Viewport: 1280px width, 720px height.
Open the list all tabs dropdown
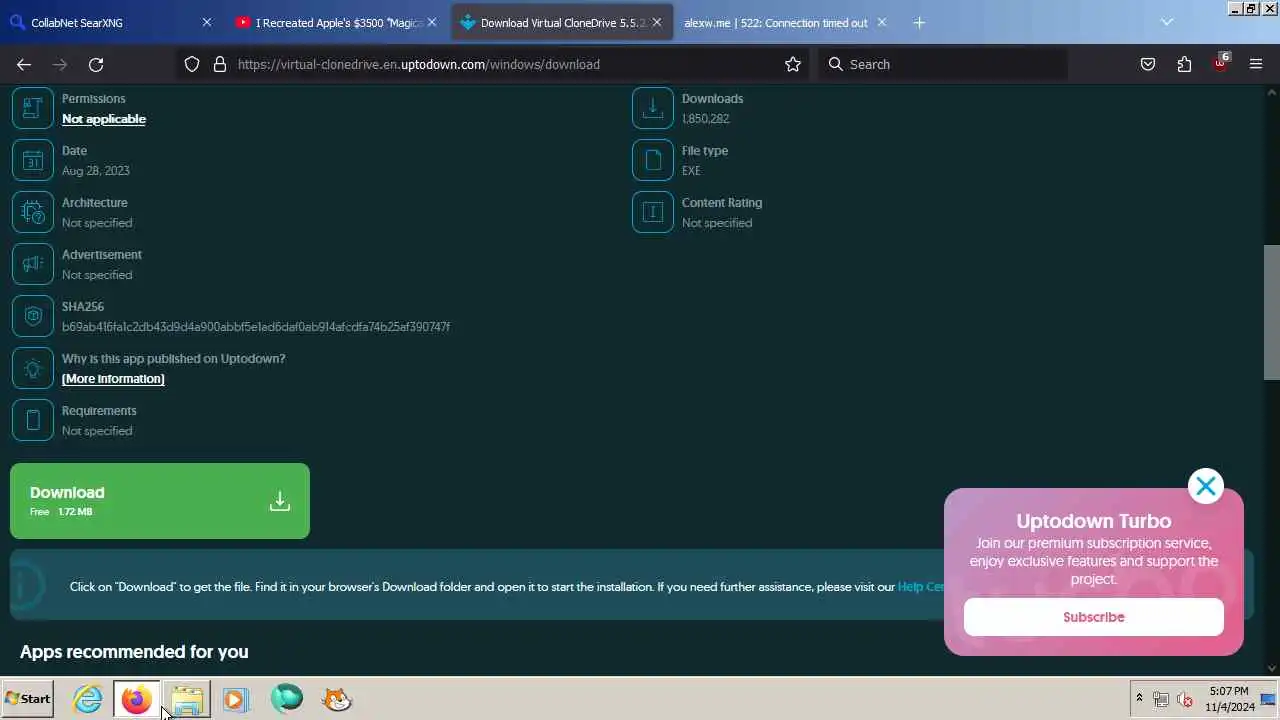(1166, 22)
